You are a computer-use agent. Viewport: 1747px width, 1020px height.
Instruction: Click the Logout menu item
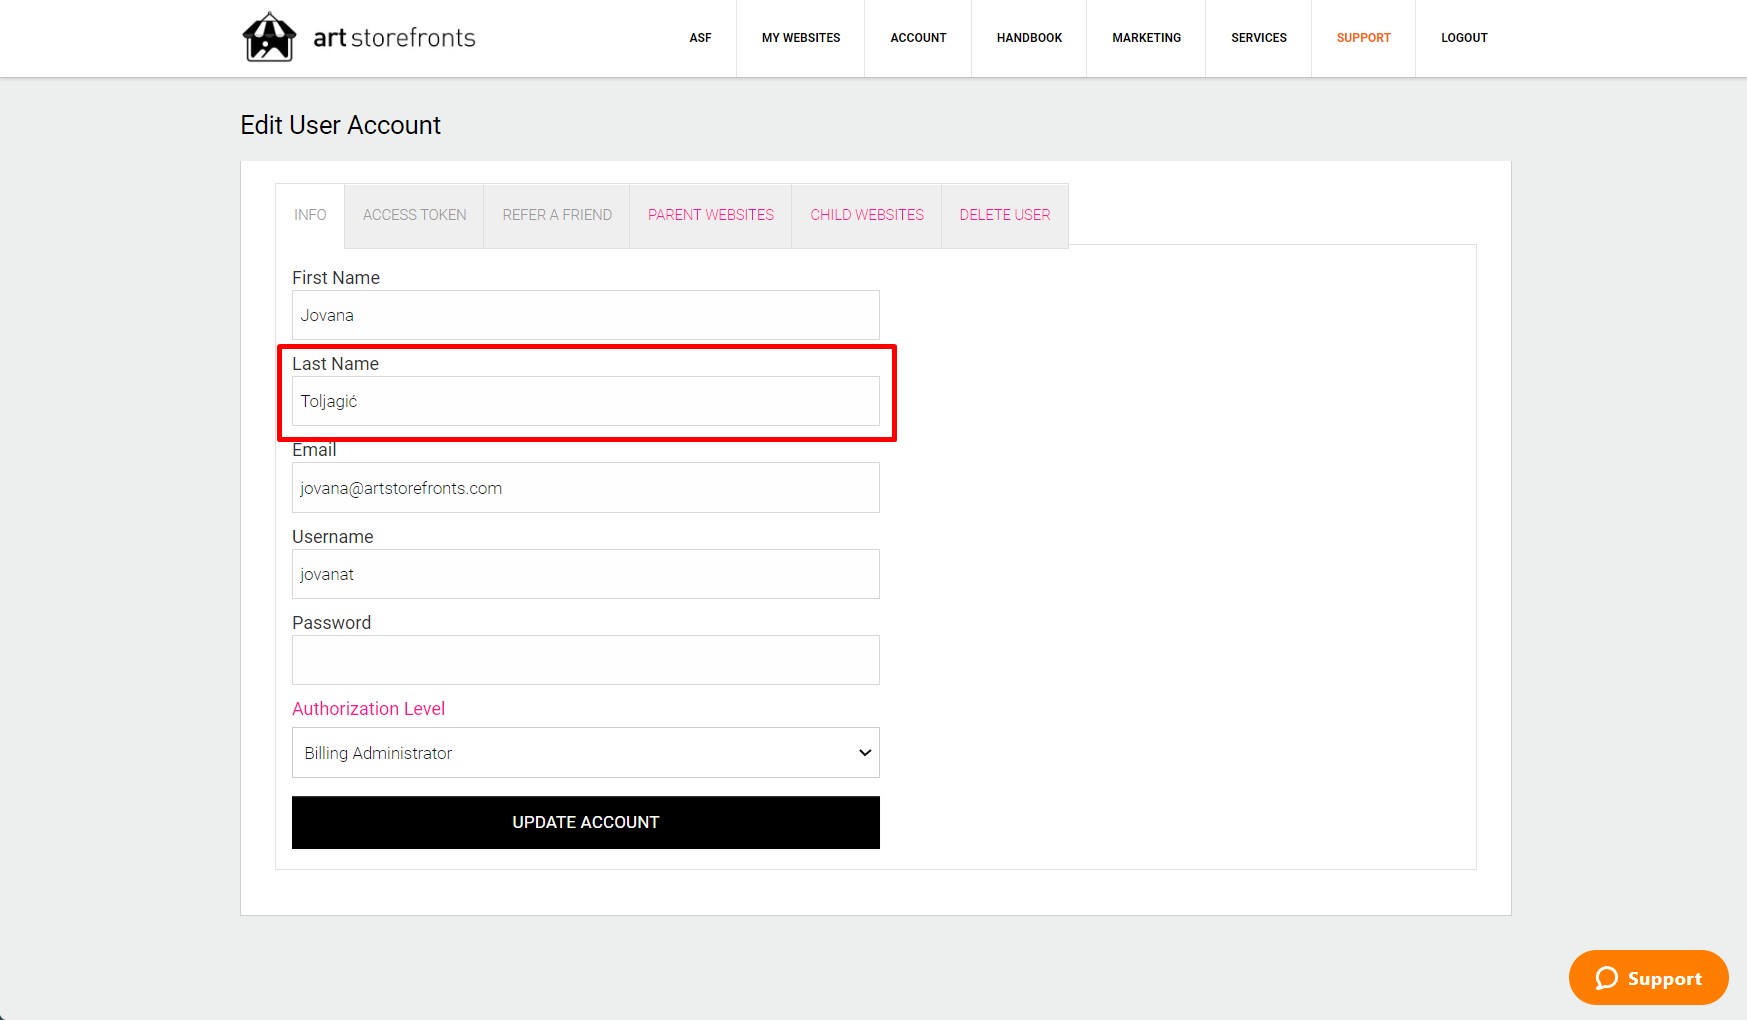(x=1463, y=38)
